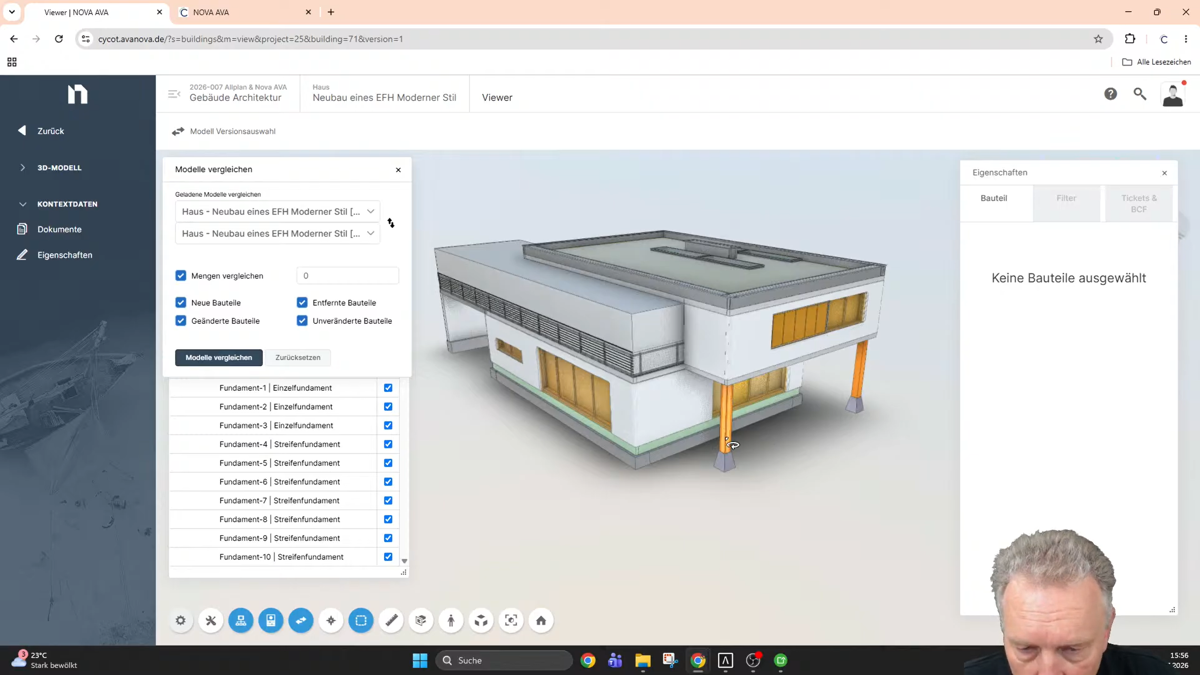
Task: Reset view with the home icon
Action: tap(541, 621)
